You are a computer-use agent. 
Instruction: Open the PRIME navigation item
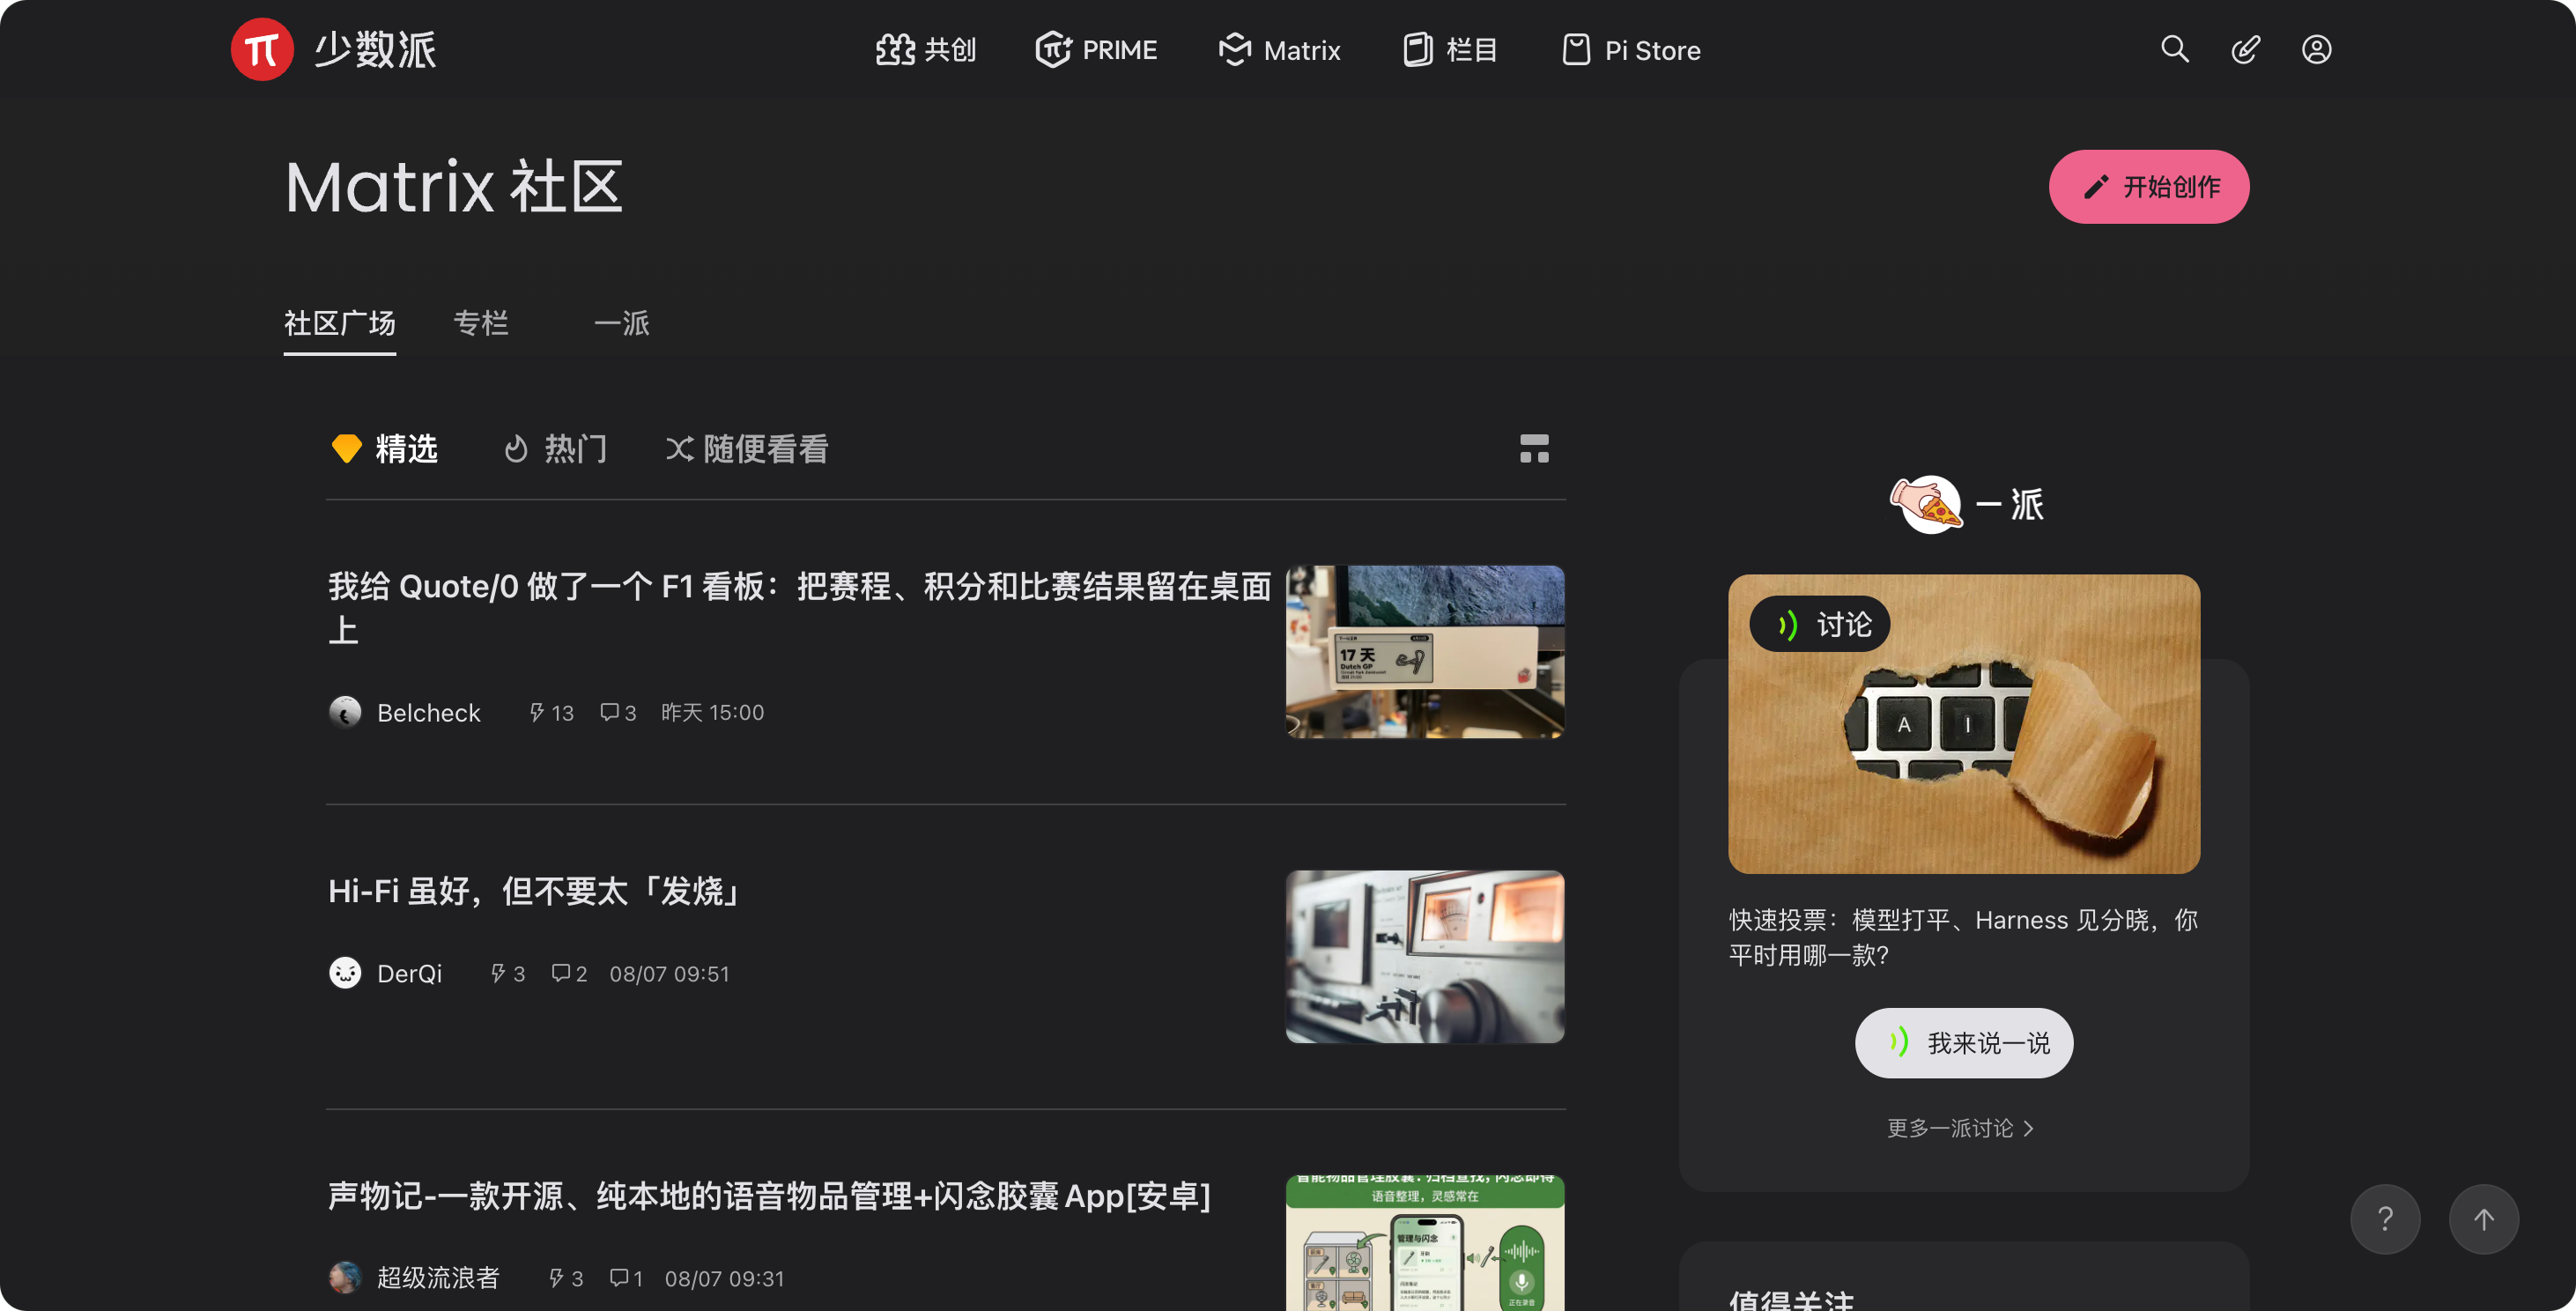(1096, 50)
